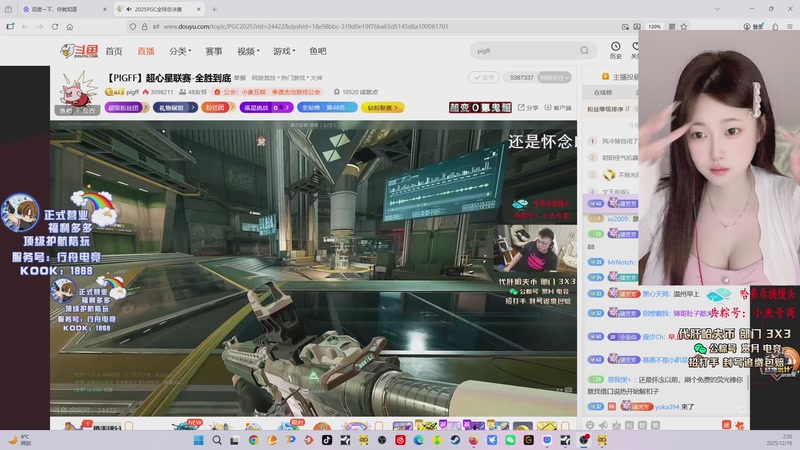Open the 礼物展馆 button
The image size is (800, 450).
[175, 108]
